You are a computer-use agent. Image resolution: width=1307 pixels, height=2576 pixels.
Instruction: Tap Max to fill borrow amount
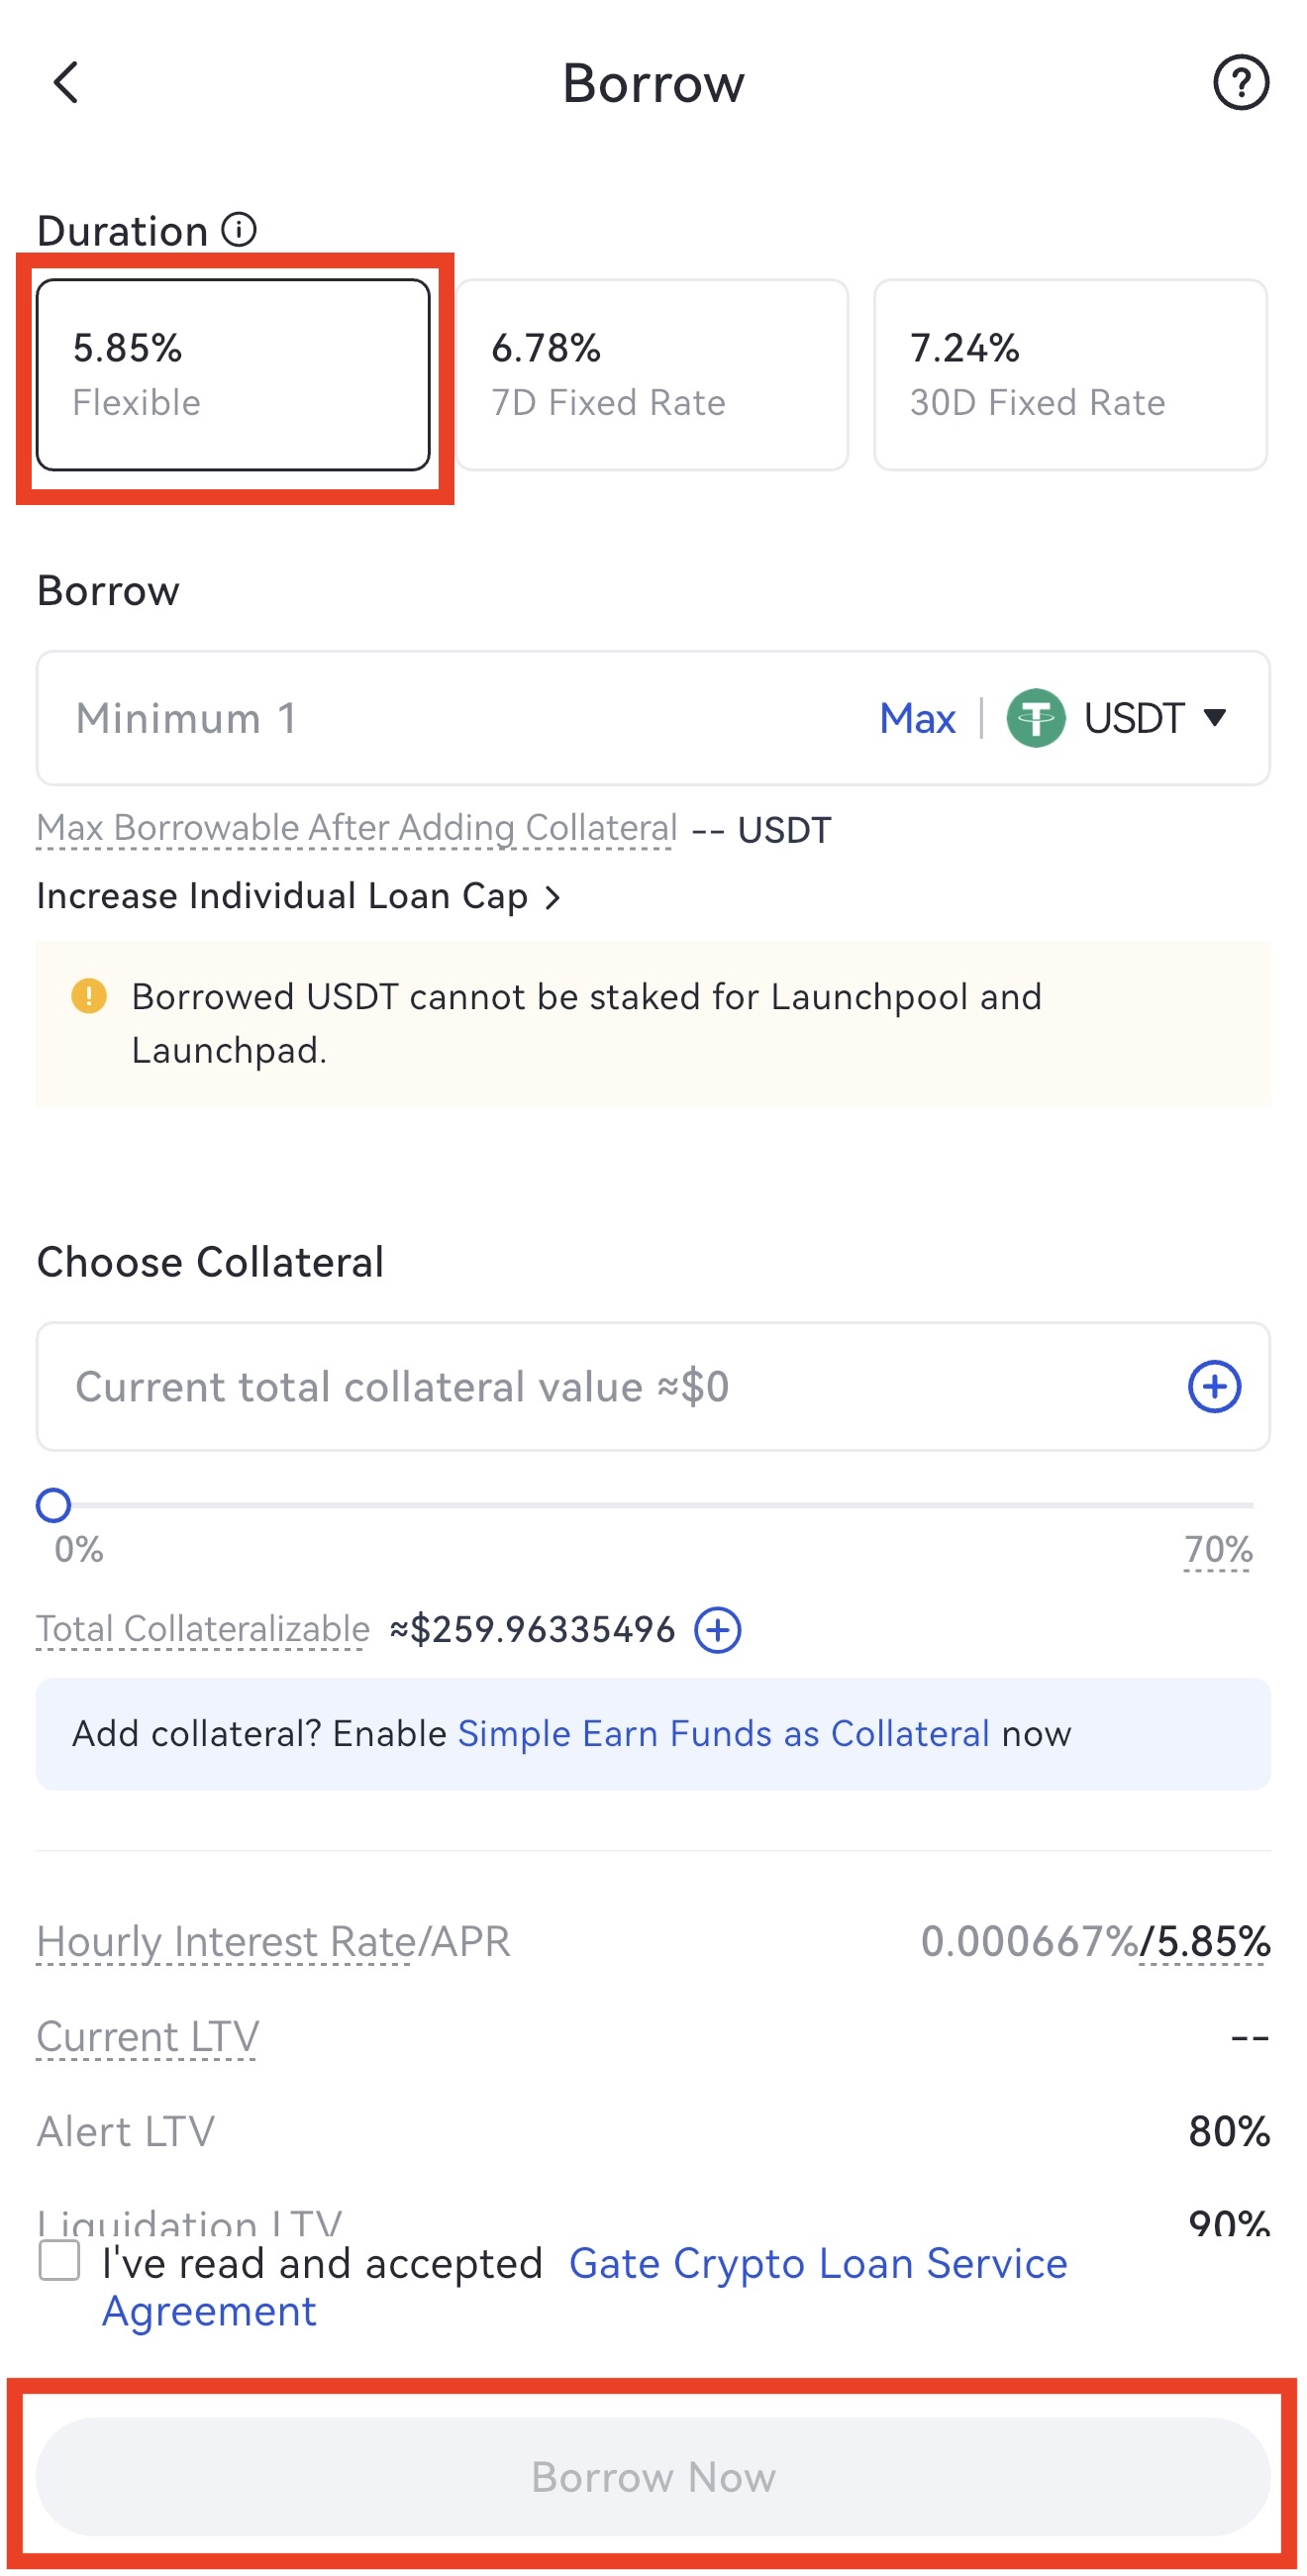pyautogui.click(x=917, y=718)
